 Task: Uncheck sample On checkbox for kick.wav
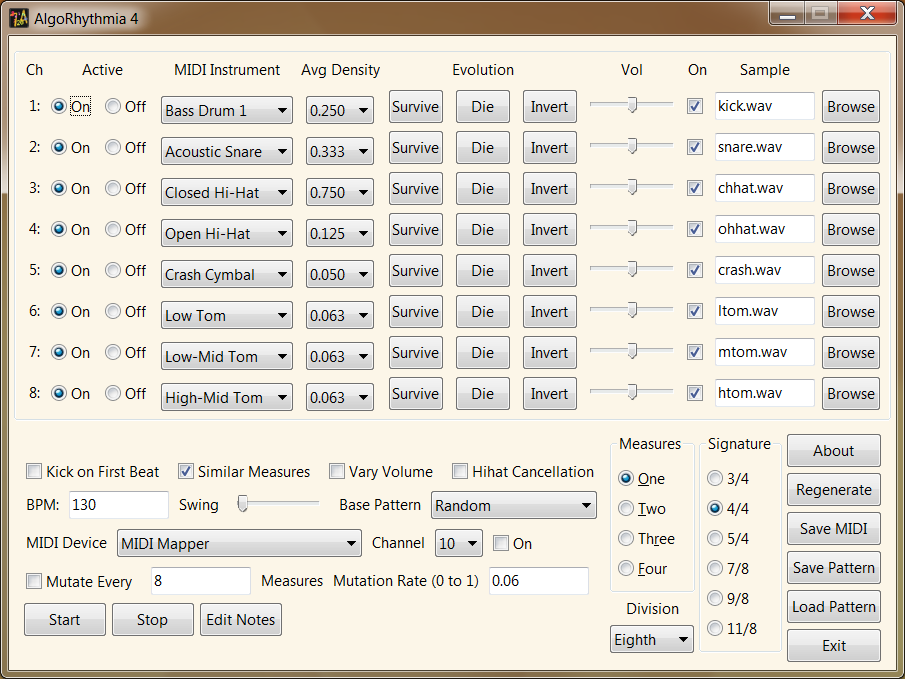tap(695, 106)
